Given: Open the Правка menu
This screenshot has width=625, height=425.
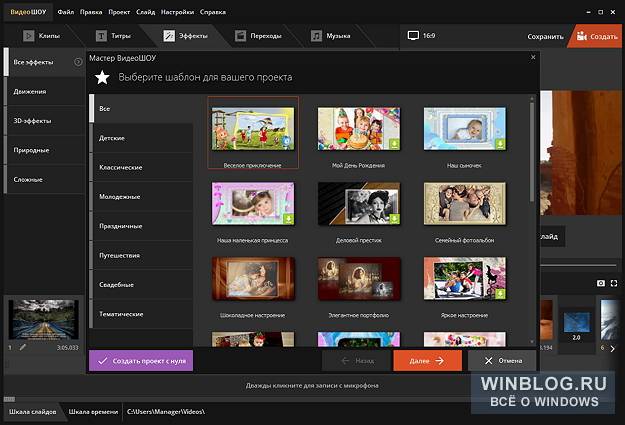Looking at the screenshot, I should [91, 12].
